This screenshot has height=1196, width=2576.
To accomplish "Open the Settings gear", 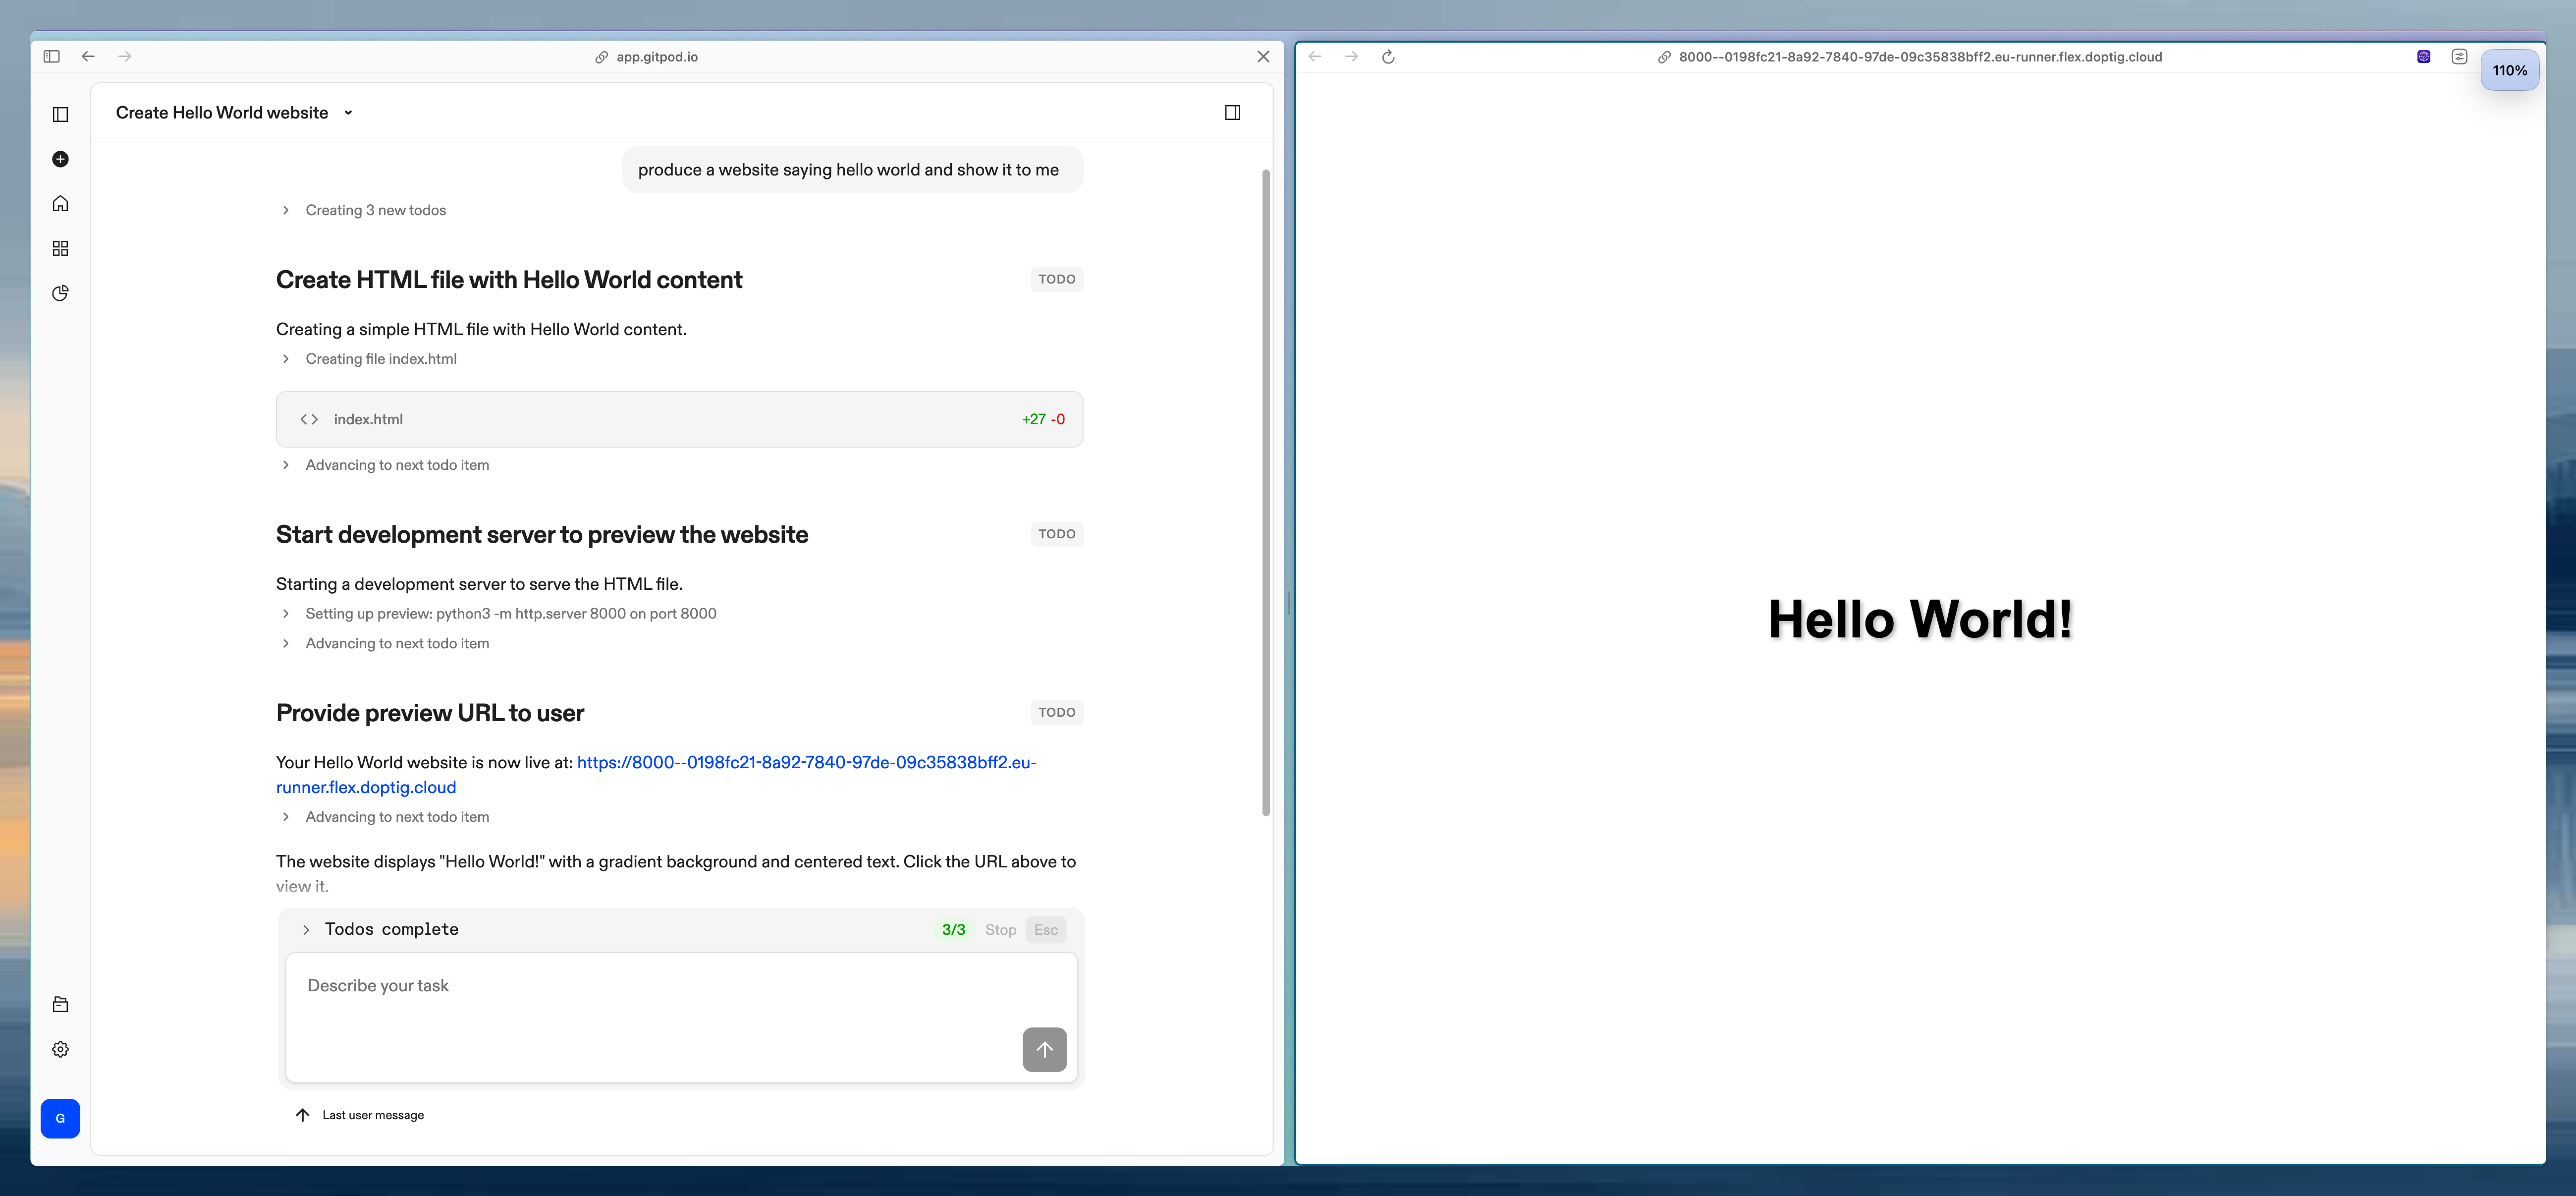I will pos(60,1049).
